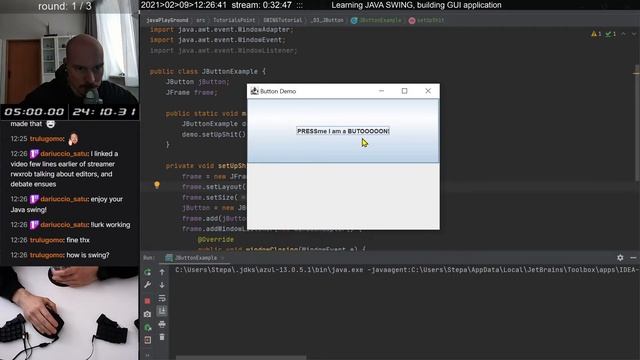Click the JButtonExample class breadcrumb
Screen dimensions: 640x360
376,20
